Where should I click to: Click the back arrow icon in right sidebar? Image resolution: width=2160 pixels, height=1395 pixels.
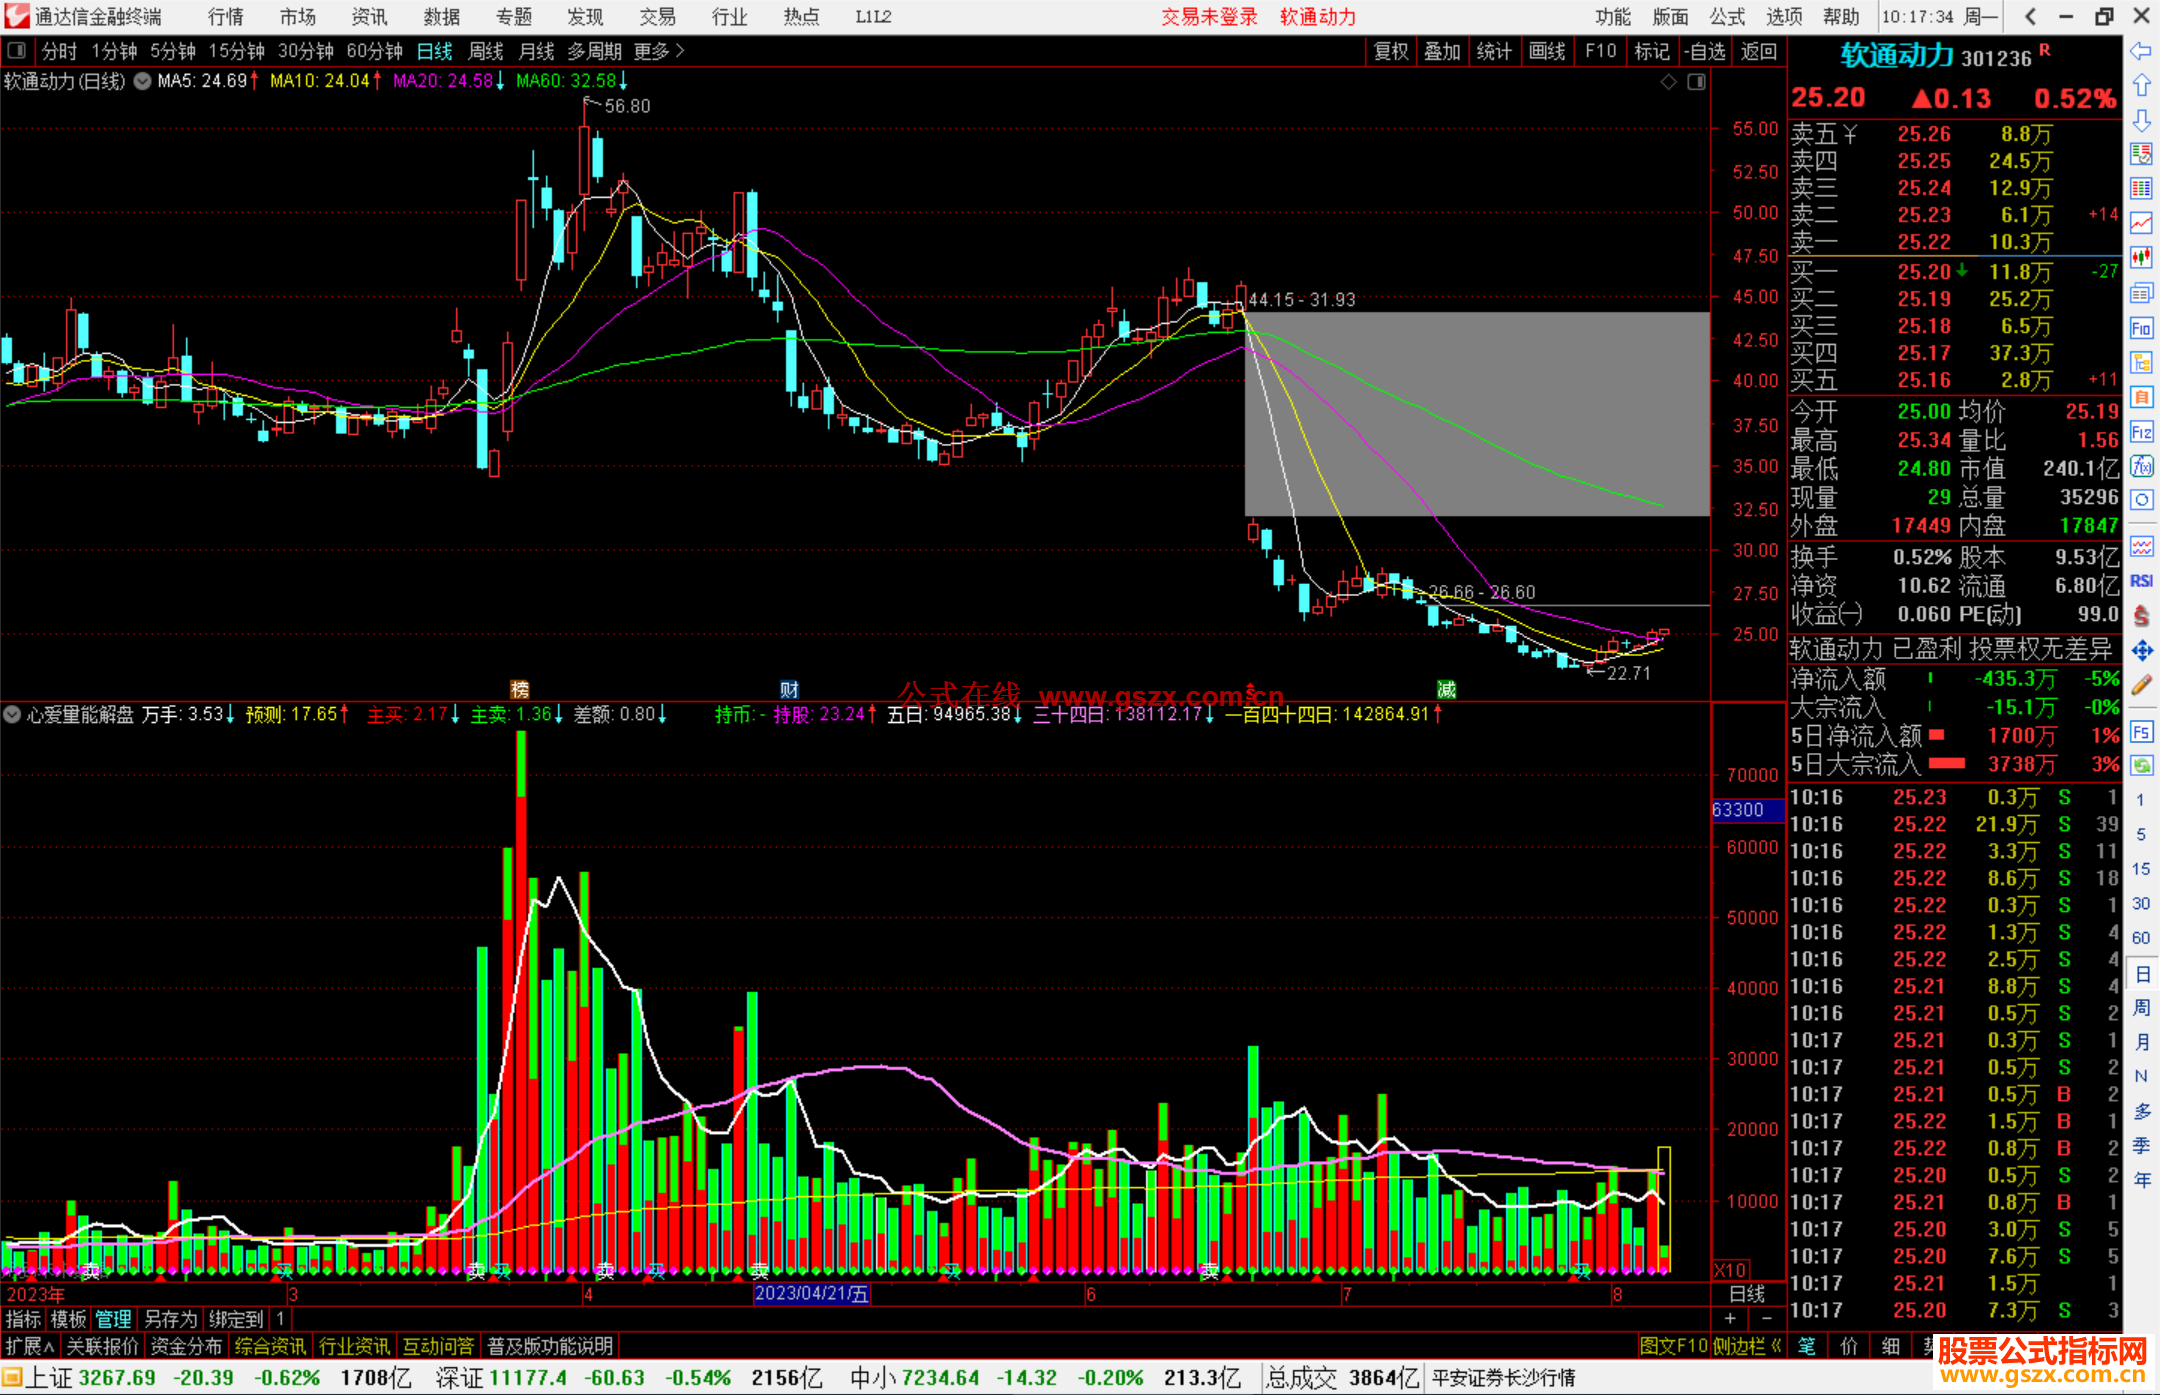coord(2141,51)
